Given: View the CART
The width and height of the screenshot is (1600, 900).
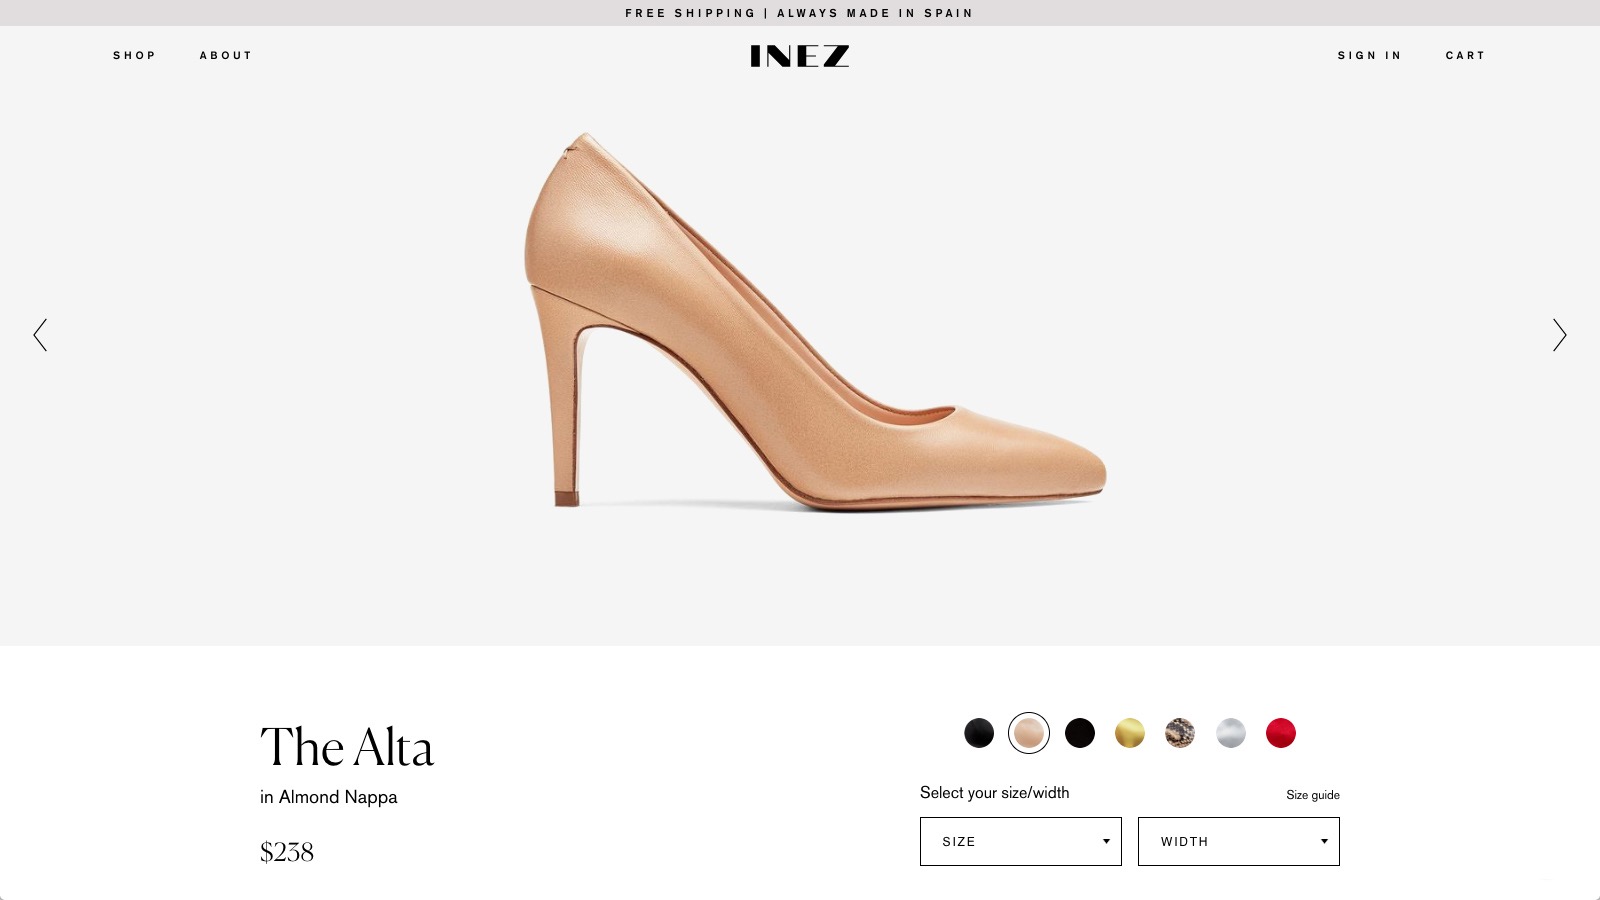Looking at the screenshot, I should 1465,55.
